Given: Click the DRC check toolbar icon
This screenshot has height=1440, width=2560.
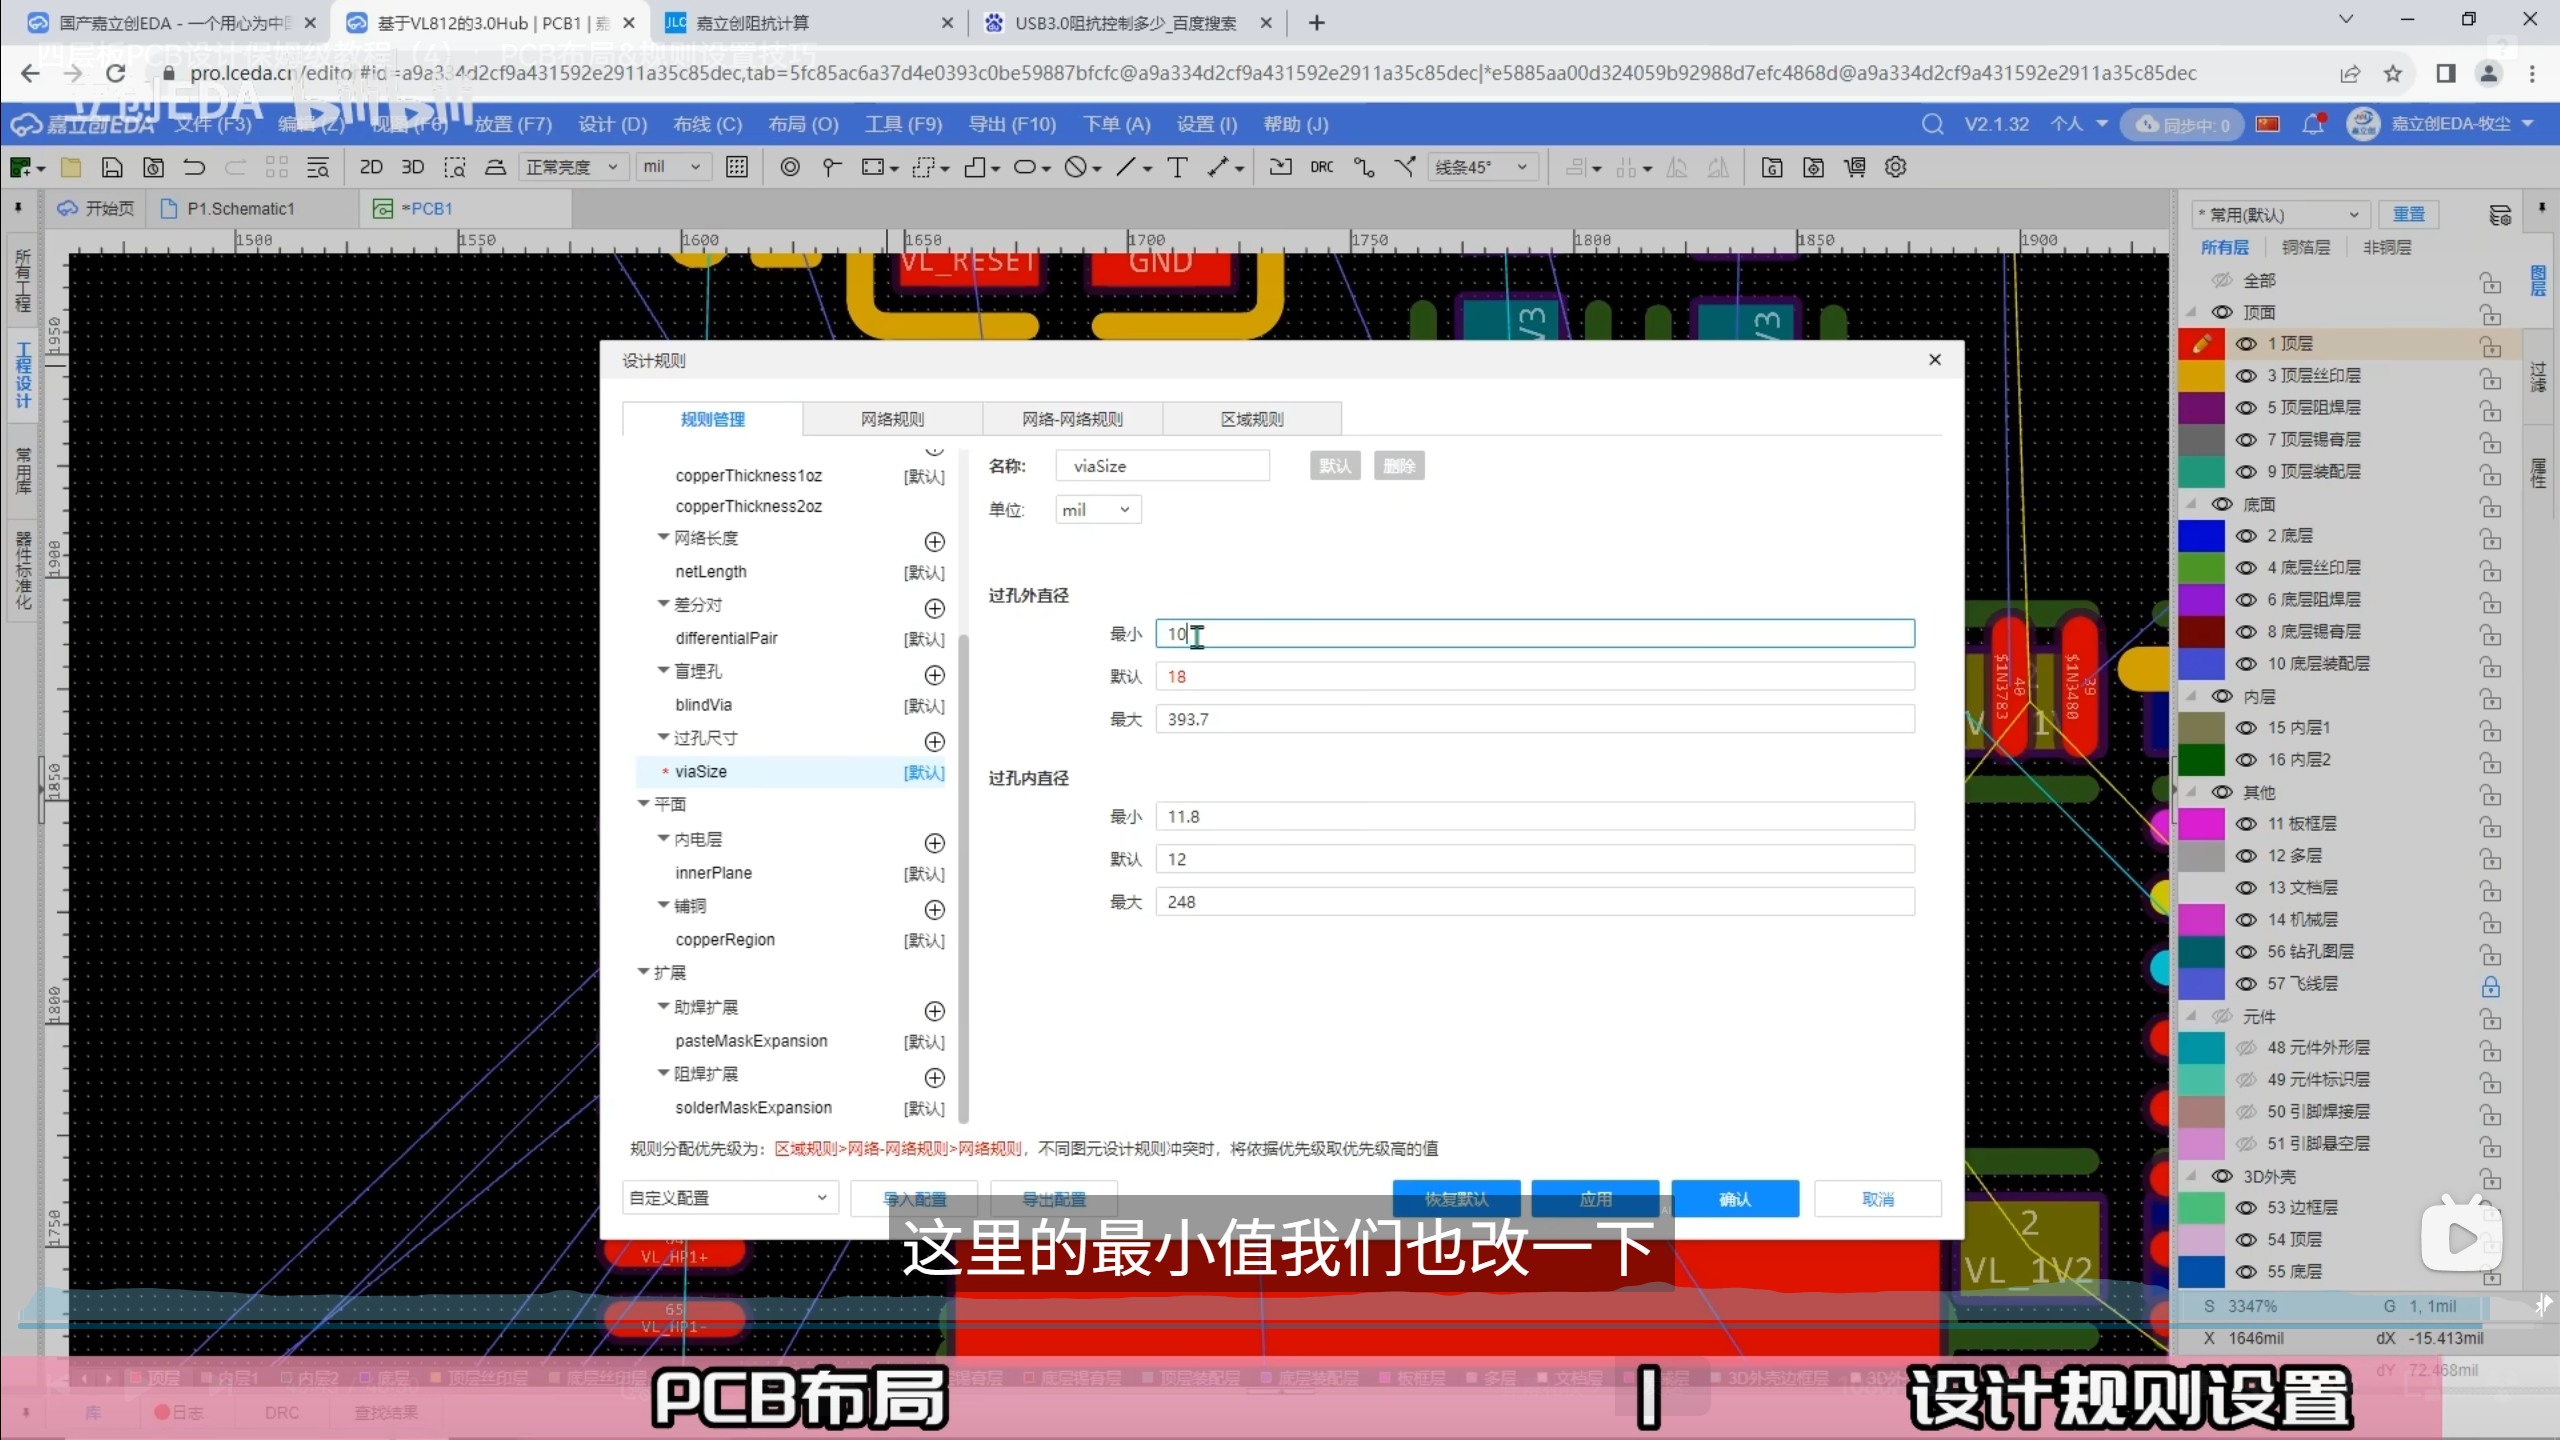Looking at the screenshot, I should tap(1321, 167).
